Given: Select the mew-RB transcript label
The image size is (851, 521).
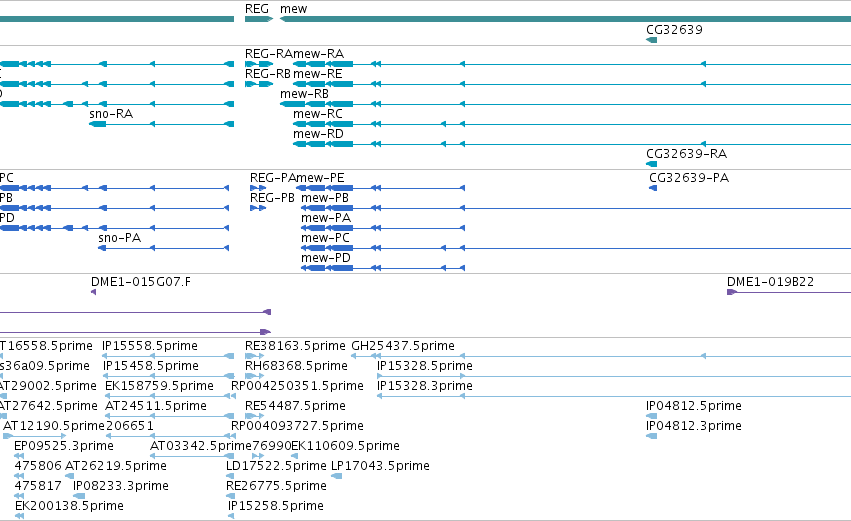Looking at the screenshot, I should pyautogui.click(x=304, y=94).
